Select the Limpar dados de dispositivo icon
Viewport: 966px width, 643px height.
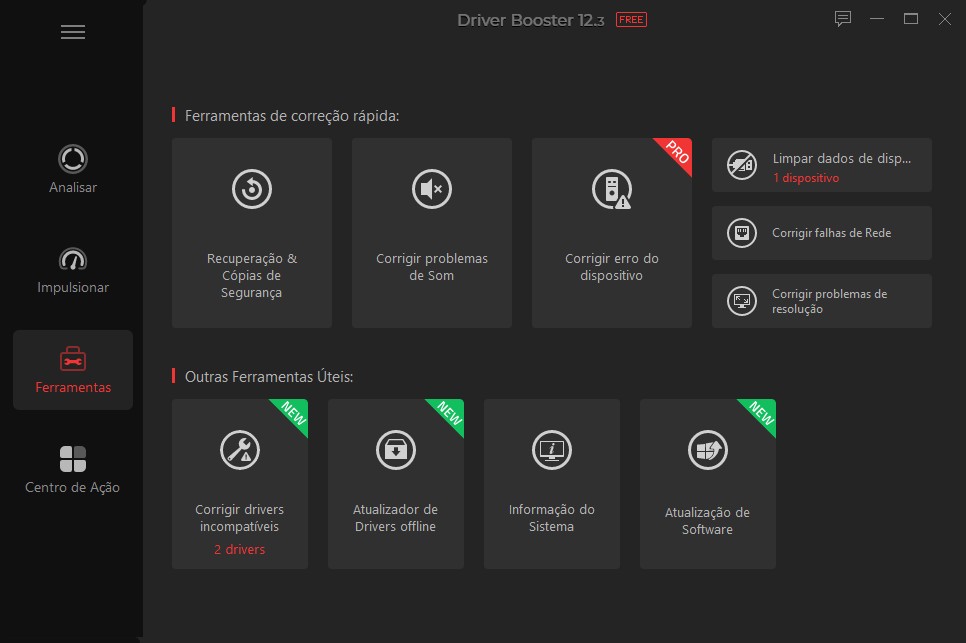(741, 165)
